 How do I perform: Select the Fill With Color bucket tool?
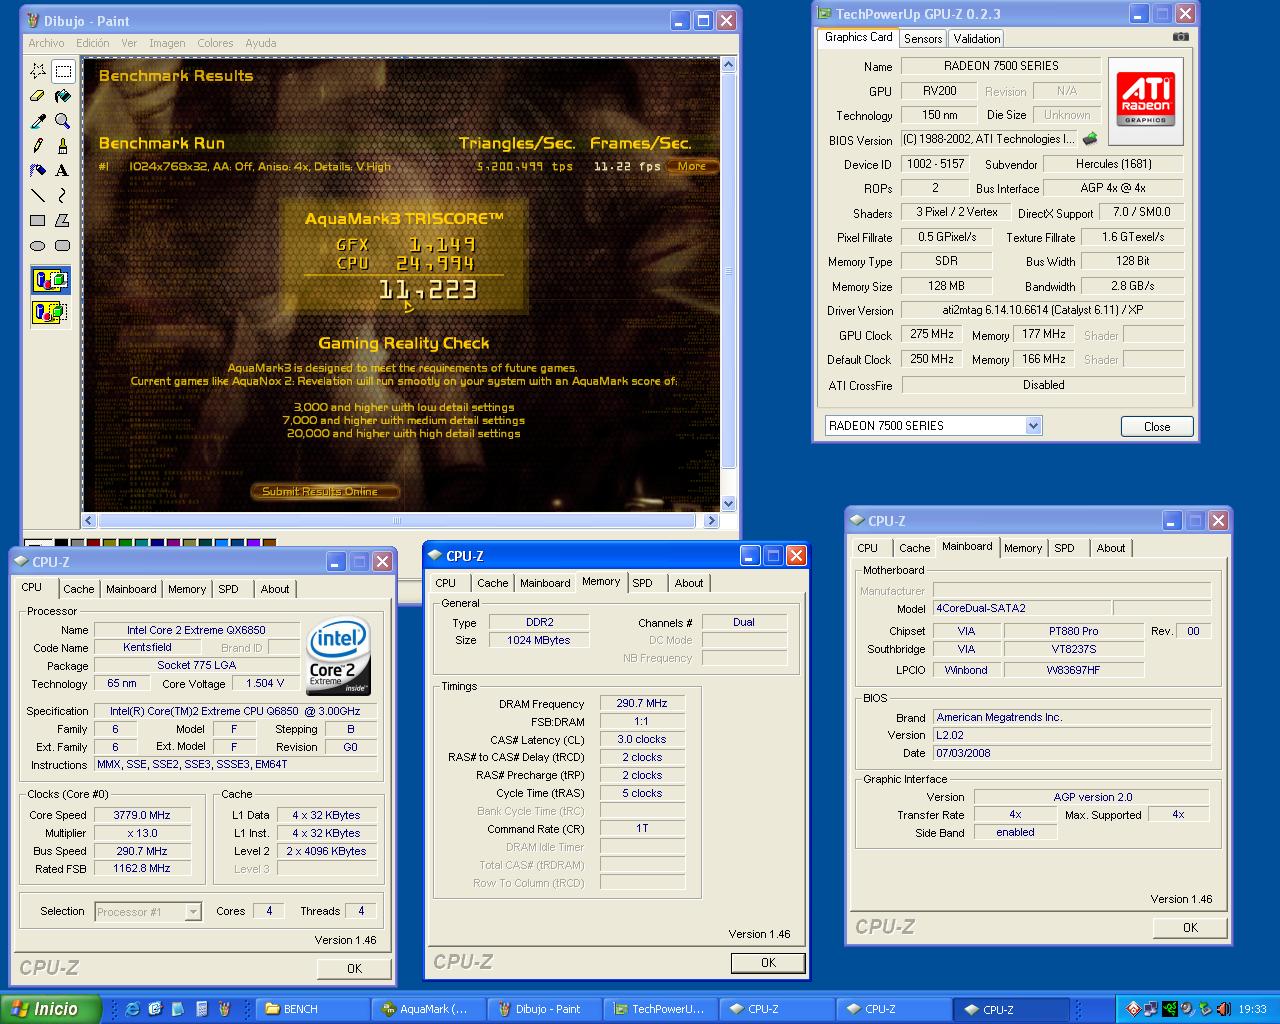62,96
